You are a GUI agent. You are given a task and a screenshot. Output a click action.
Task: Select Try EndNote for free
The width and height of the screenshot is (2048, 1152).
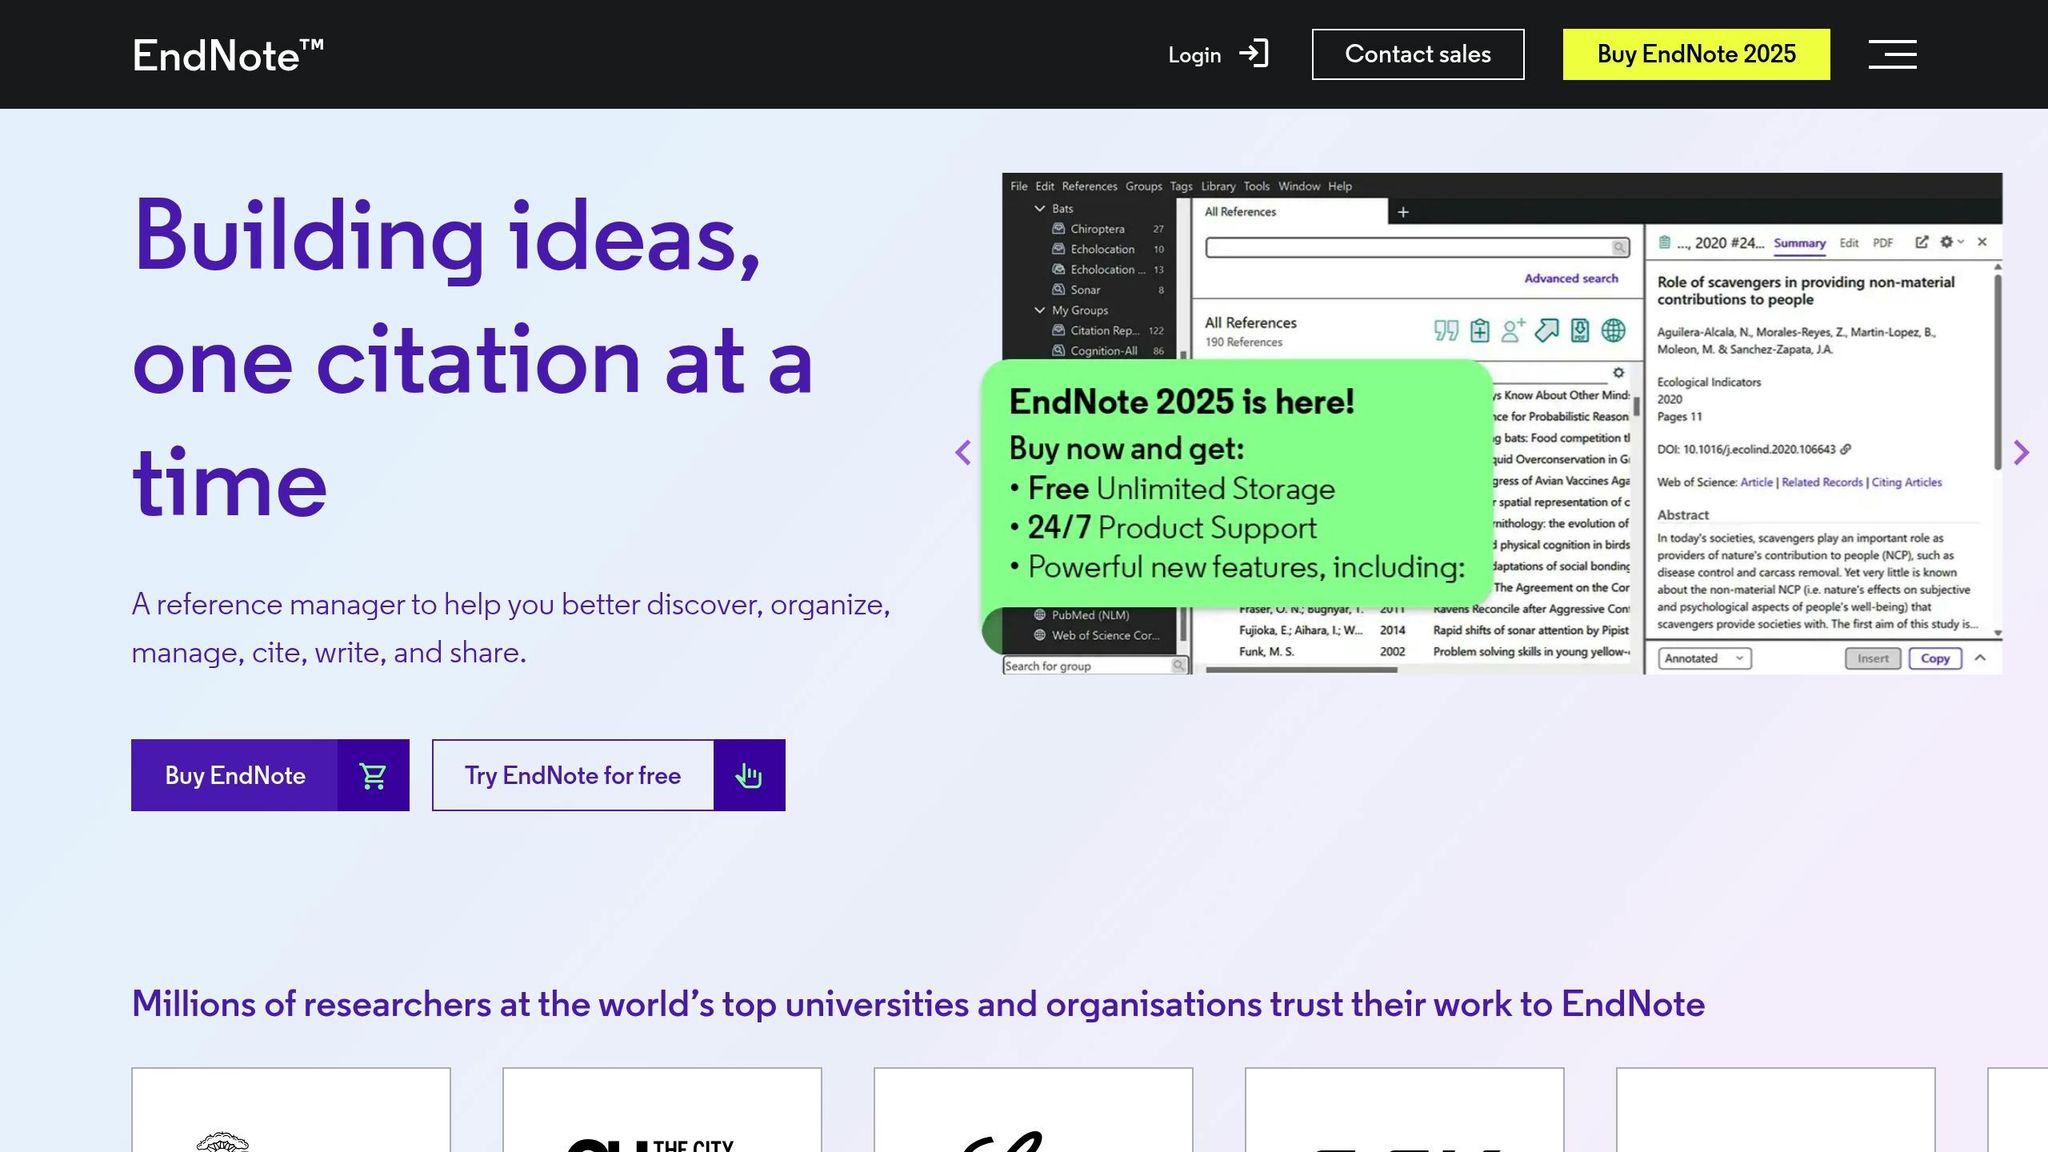573,776
